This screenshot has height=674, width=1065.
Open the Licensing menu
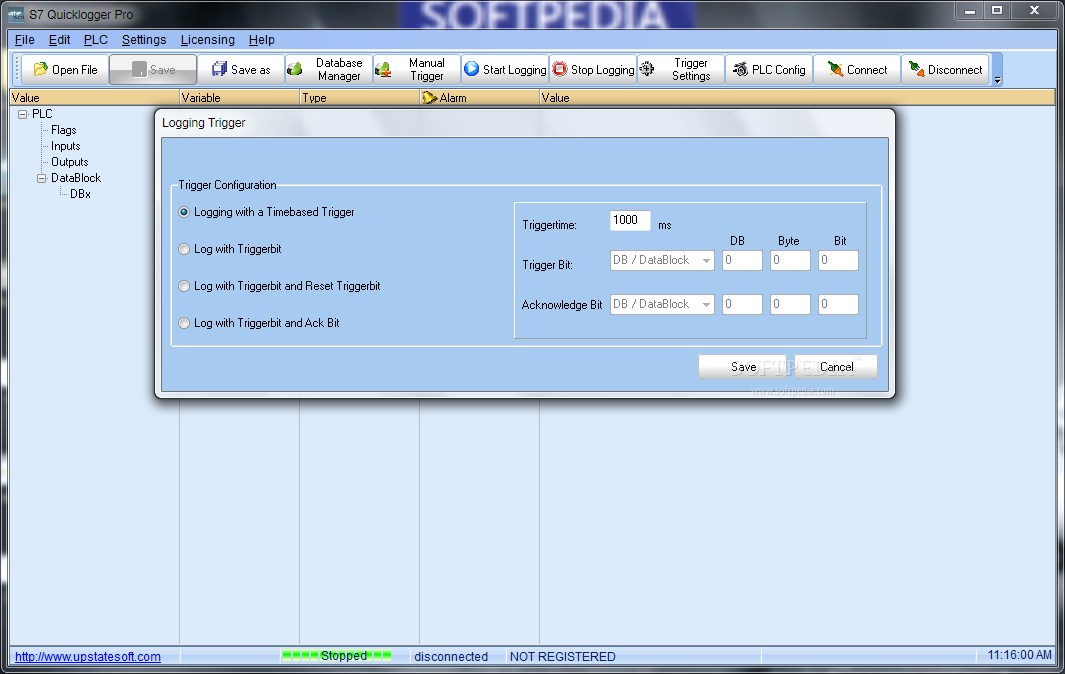pos(208,40)
